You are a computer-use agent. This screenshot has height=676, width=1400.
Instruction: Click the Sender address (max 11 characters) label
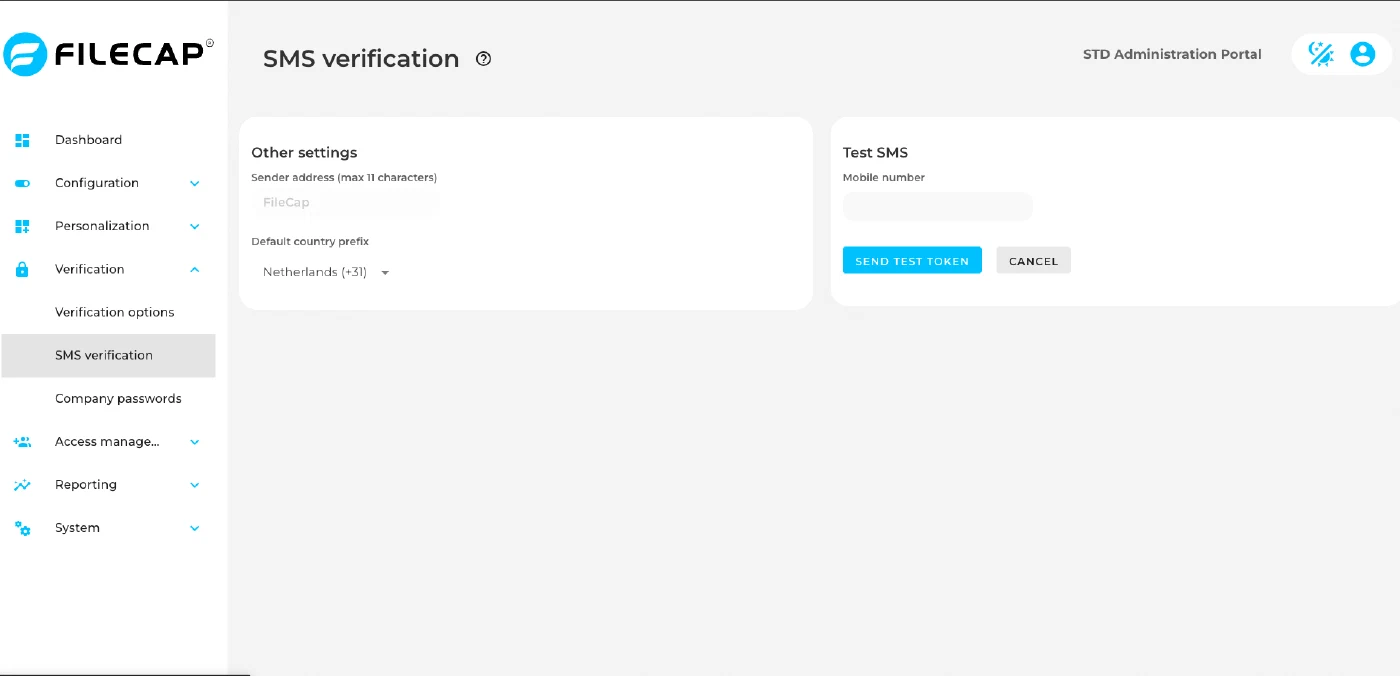tap(344, 177)
